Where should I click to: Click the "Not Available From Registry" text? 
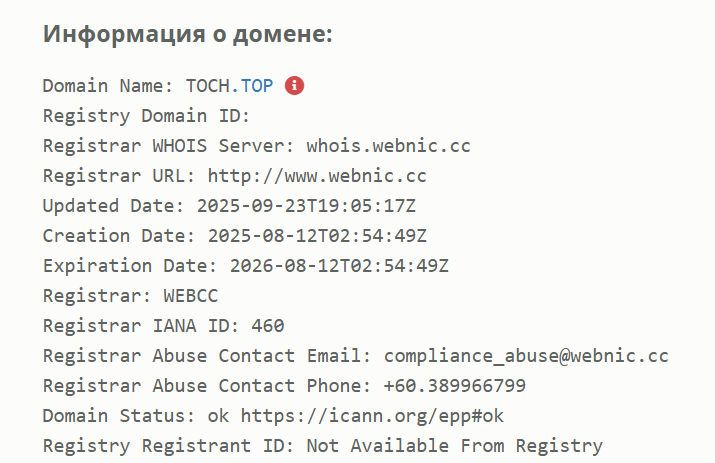tap(454, 446)
